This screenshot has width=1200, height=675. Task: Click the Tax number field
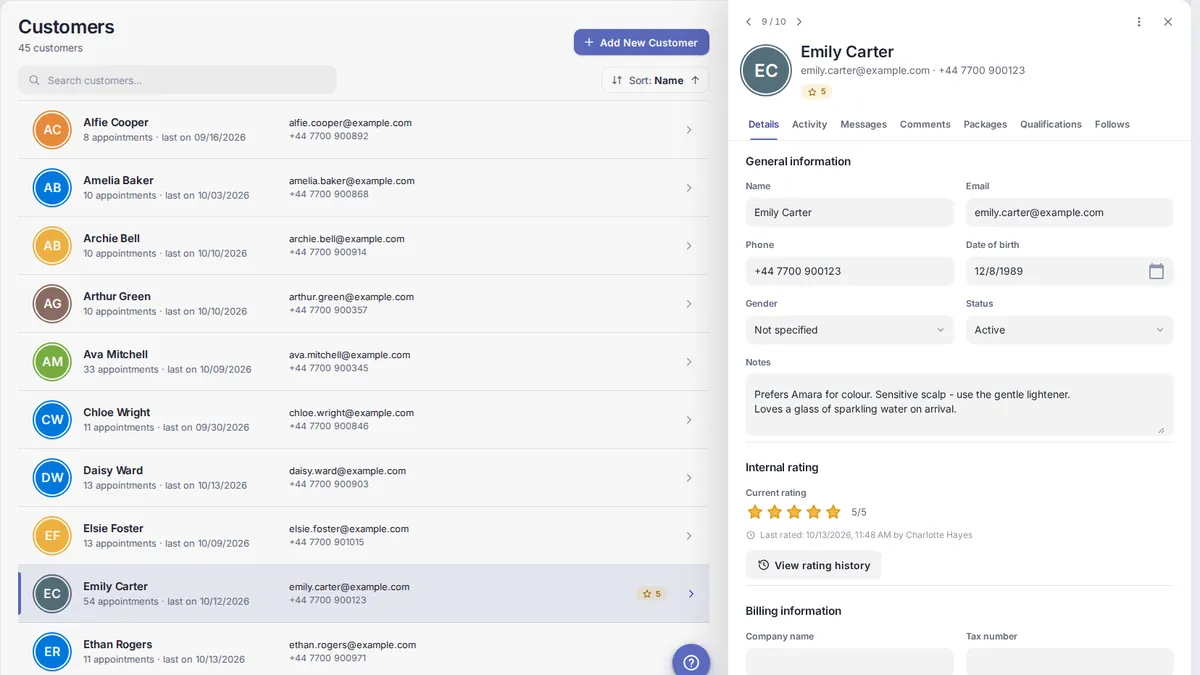(1069, 661)
